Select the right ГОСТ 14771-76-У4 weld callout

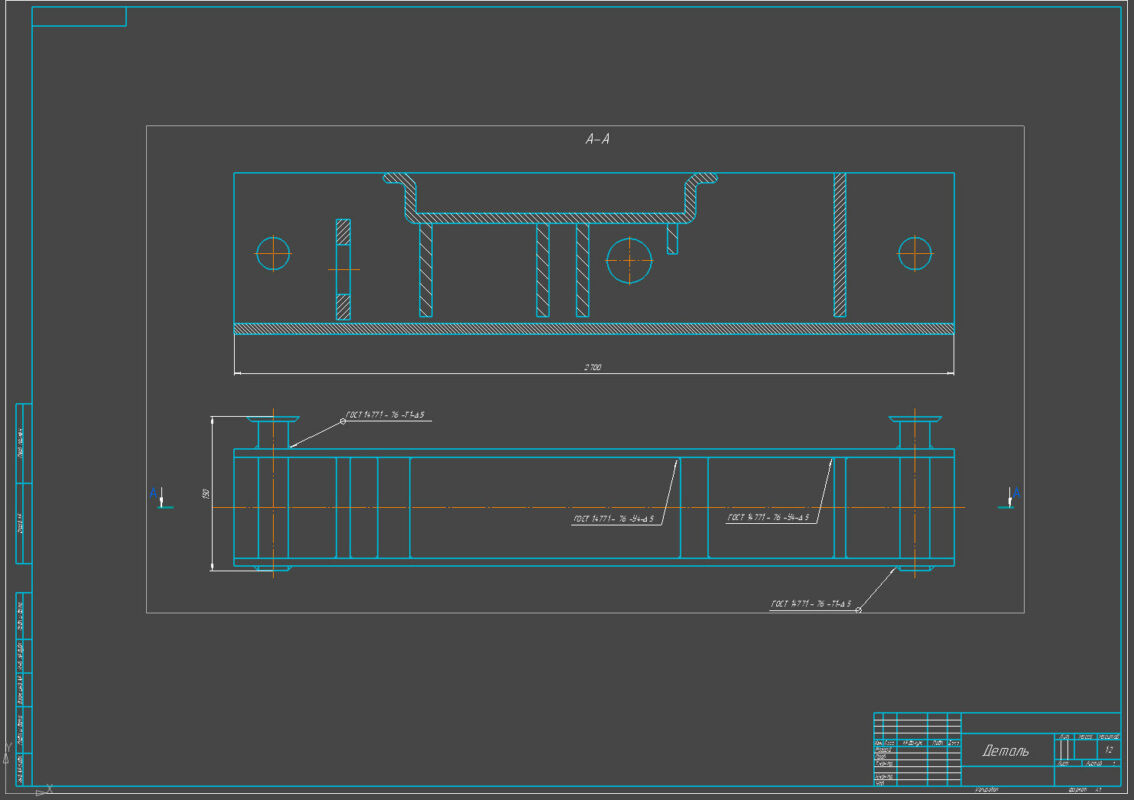768,517
